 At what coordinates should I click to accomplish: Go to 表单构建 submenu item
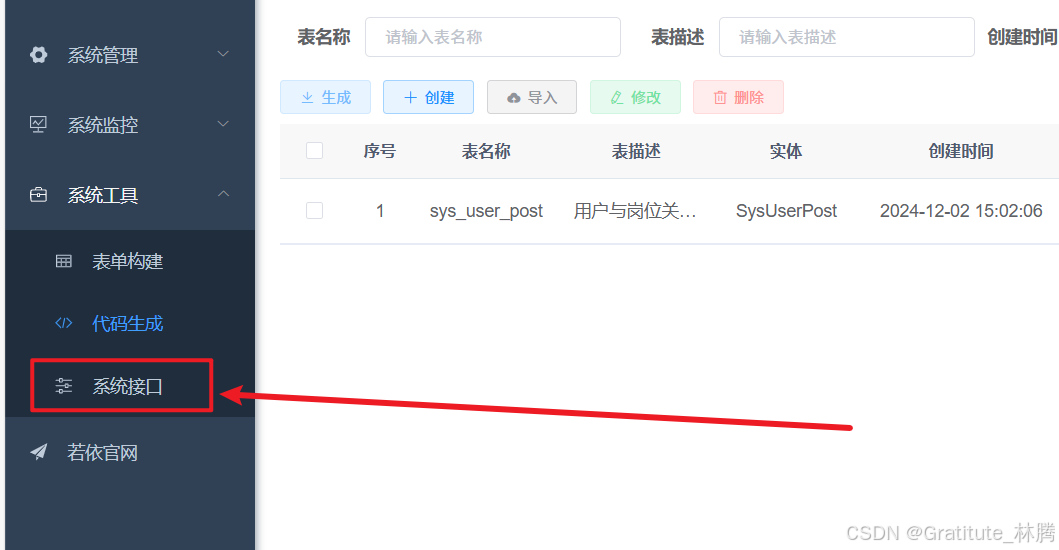(128, 261)
